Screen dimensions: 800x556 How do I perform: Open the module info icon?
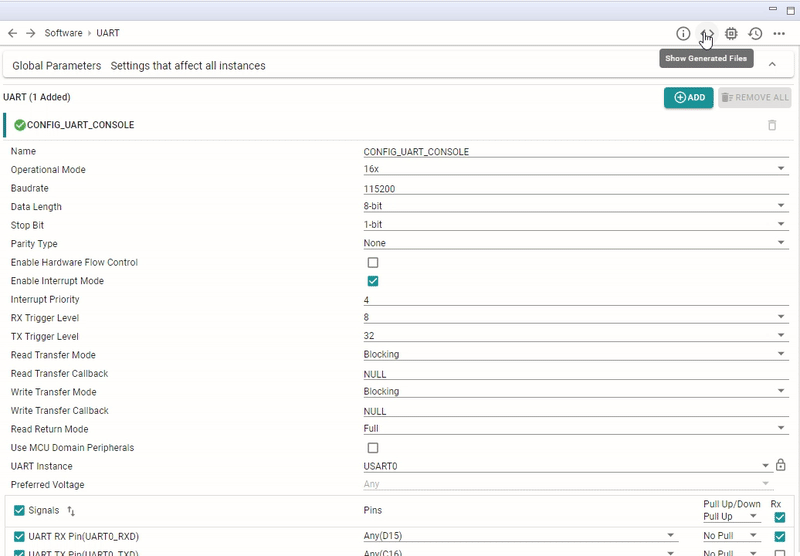[683, 33]
